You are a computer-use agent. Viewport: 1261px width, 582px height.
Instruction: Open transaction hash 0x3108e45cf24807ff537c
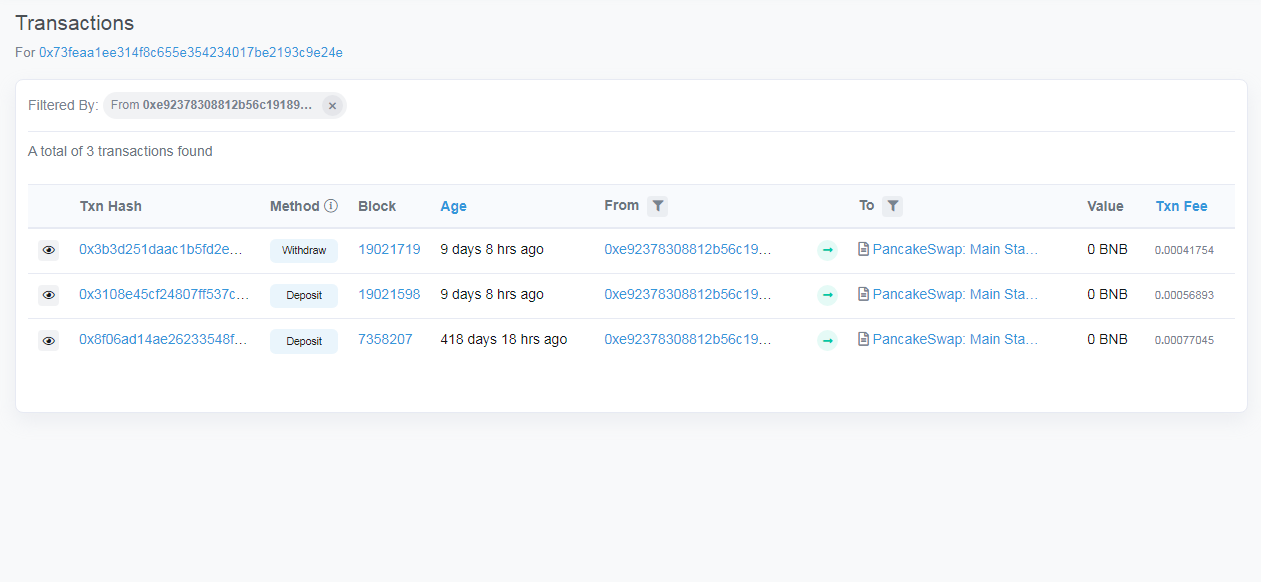(x=163, y=294)
